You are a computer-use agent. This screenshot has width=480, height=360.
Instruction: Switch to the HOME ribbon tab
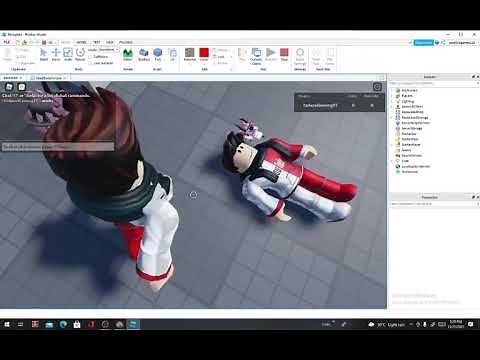(x=65, y=42)
